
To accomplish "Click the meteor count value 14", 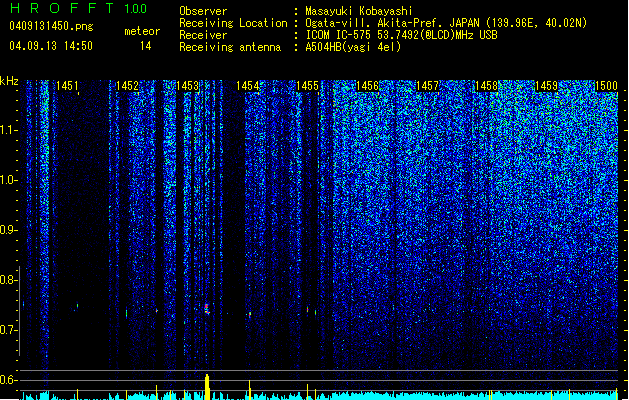I will point(146,46).
